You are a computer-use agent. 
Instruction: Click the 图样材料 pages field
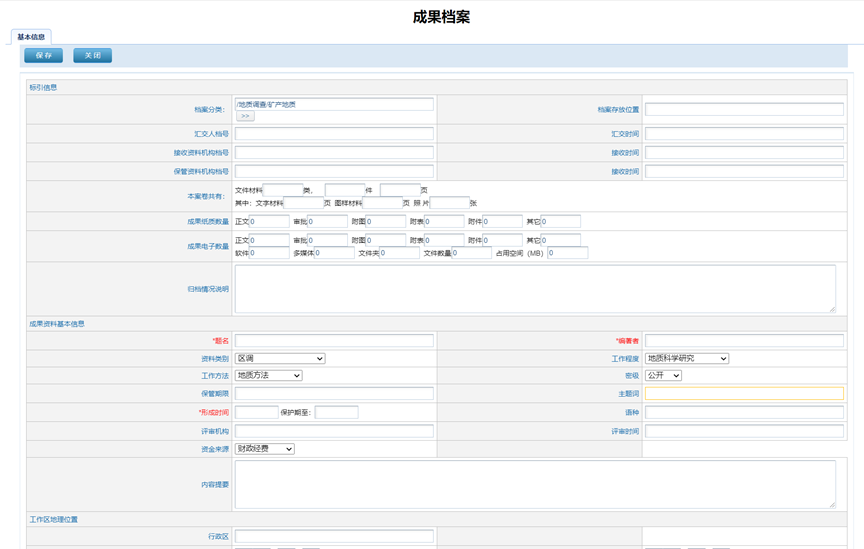pyautogui.click(x=382, y=203)
